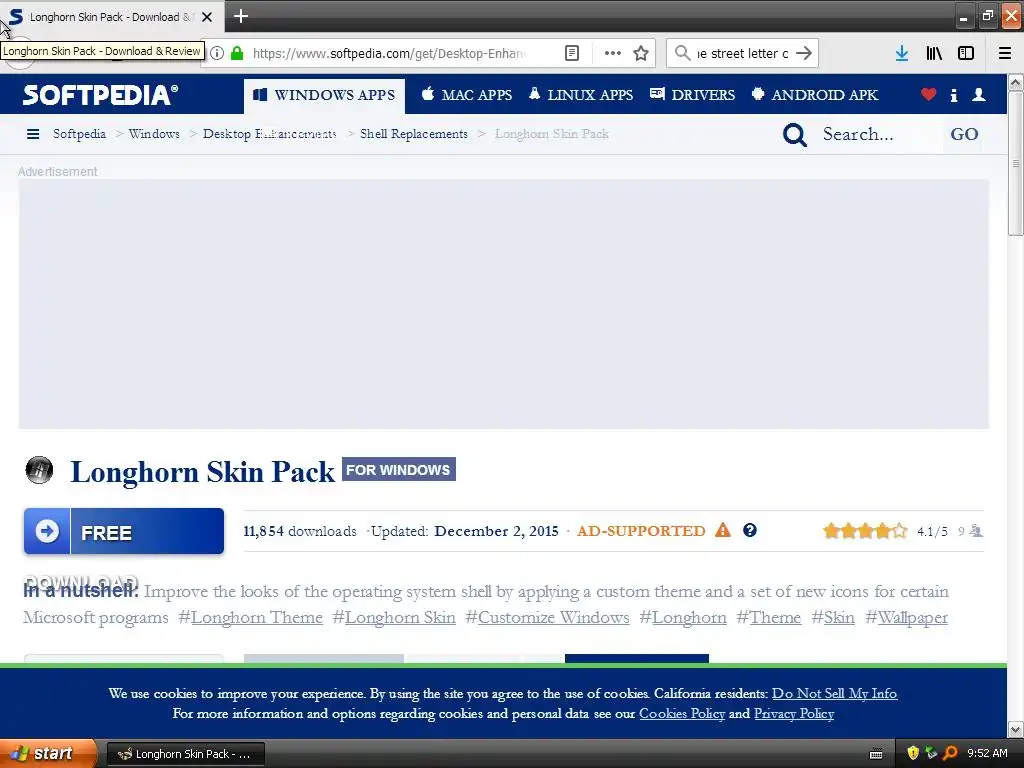This screenshot has width=1024, height=768.
Task: Click the site search magnifier icon
Action: click(x=795, y=135)
